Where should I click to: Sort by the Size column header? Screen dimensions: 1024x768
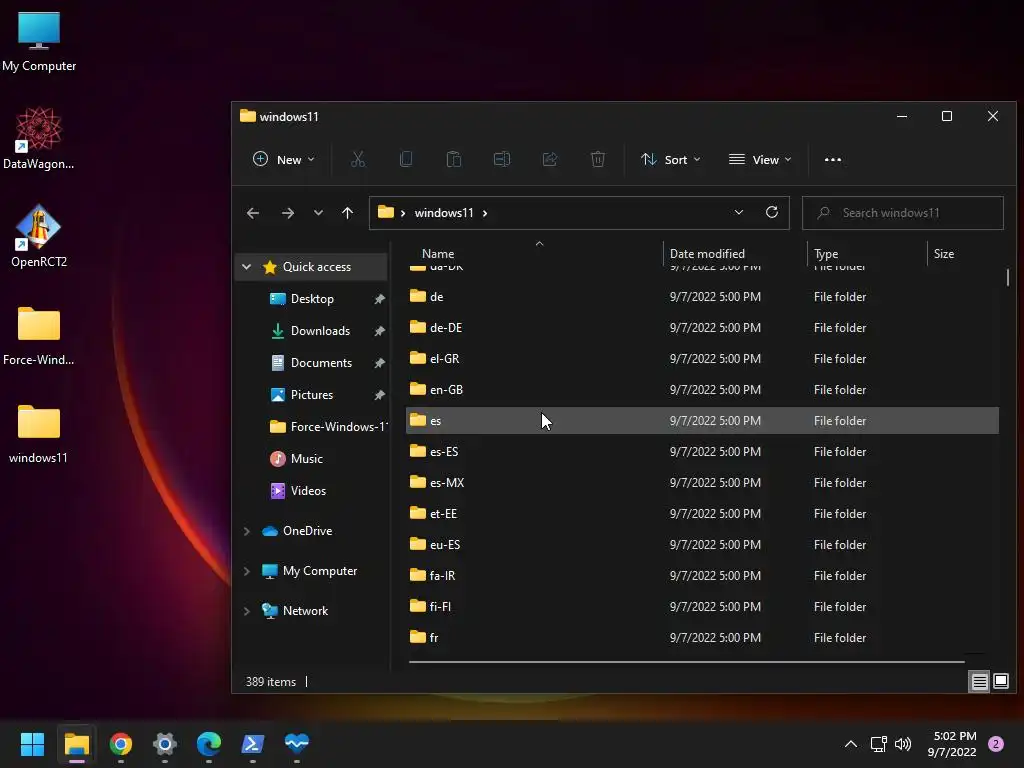click(x=944, y=253)
